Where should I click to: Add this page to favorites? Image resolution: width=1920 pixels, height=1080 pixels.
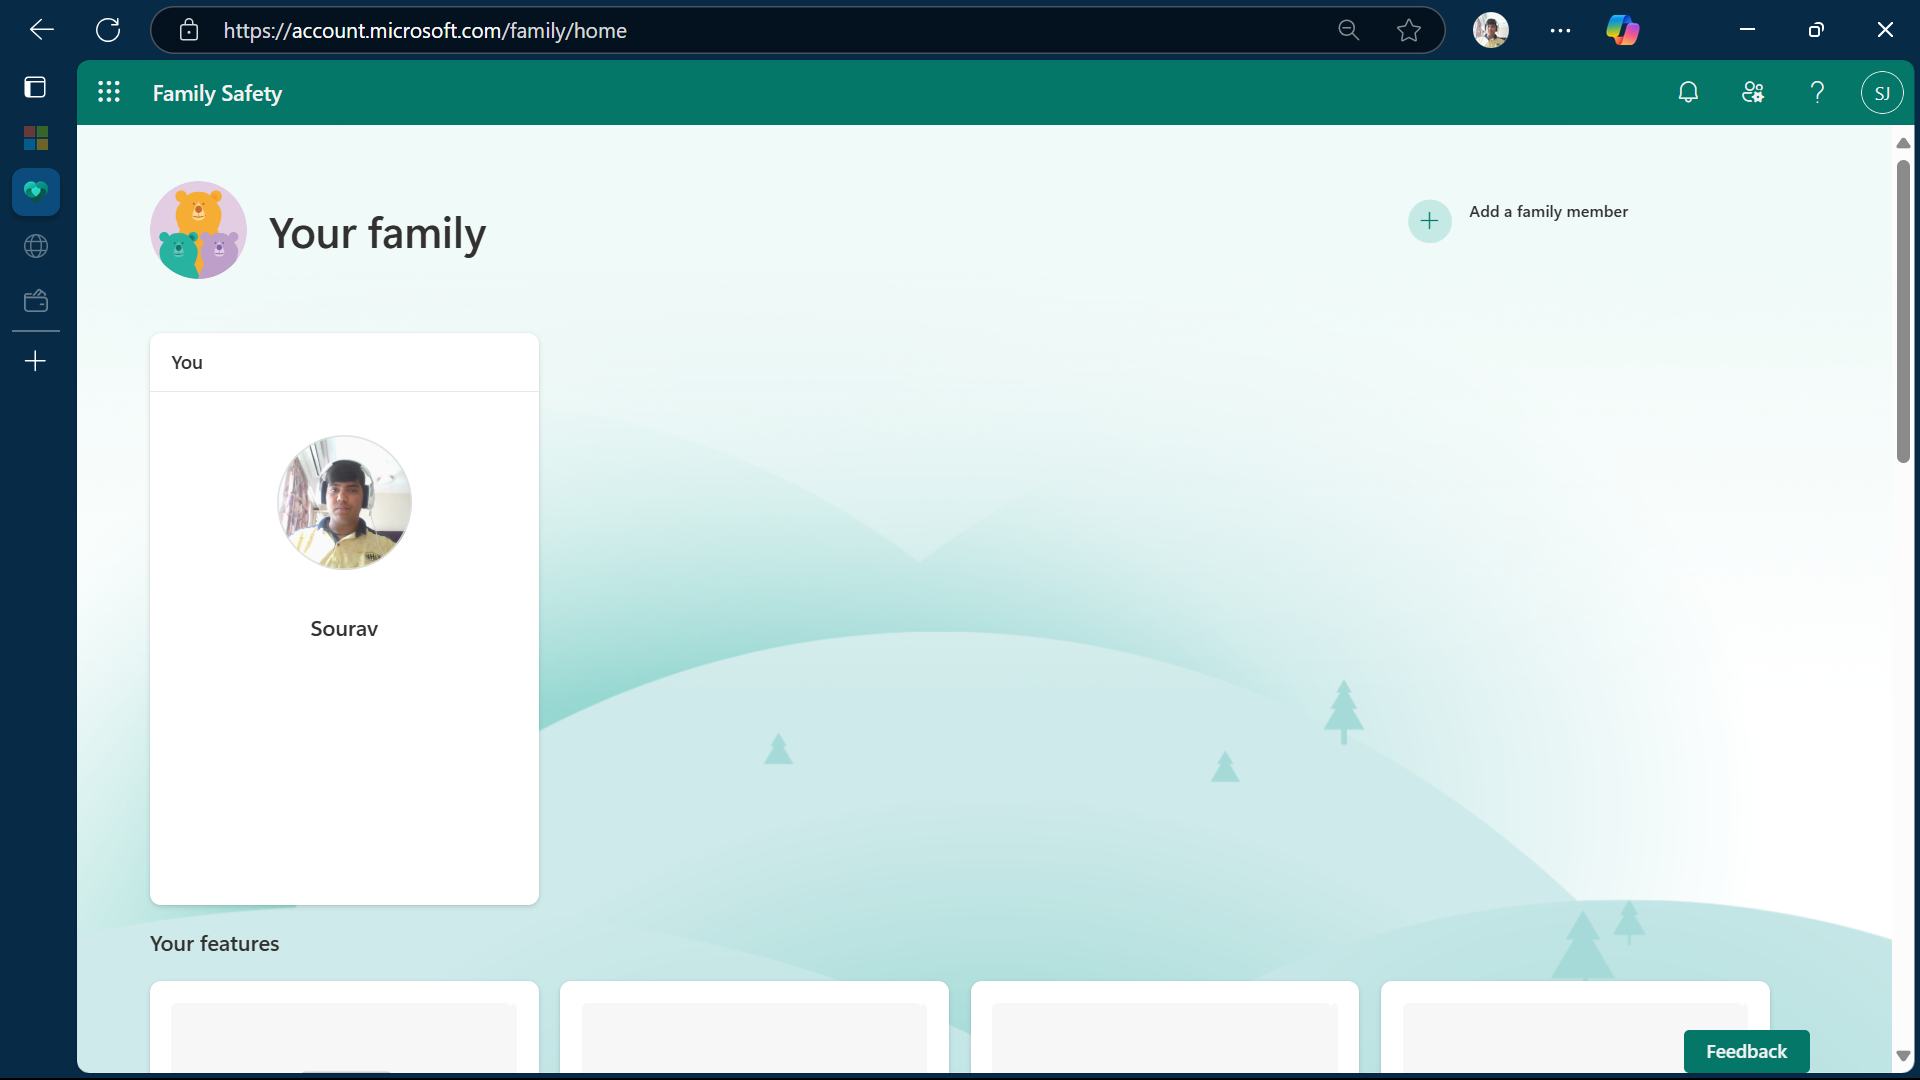[x=1409, y=30]
